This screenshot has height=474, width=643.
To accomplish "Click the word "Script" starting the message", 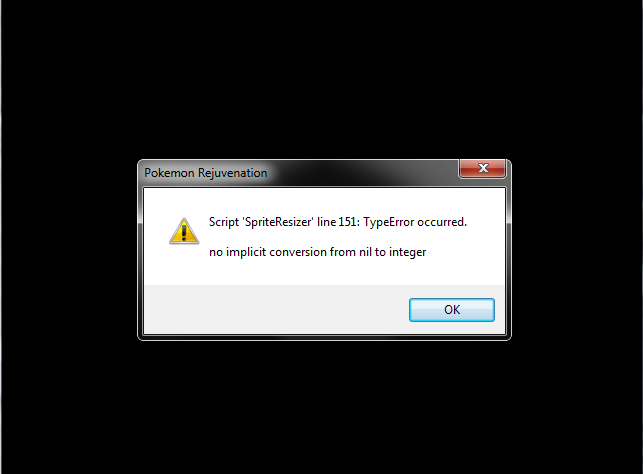I will pos(224,222).
